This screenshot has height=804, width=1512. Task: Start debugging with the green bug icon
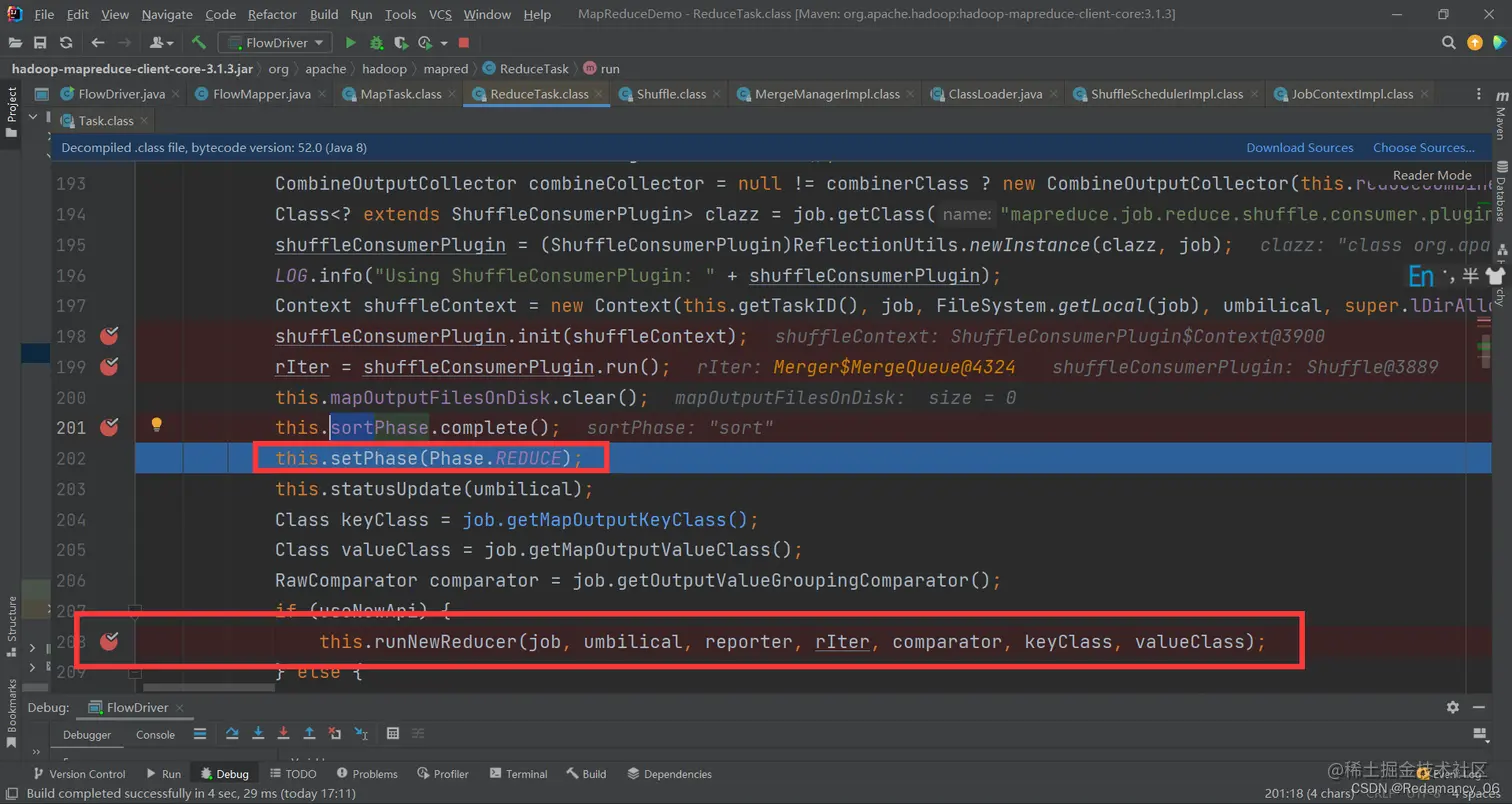pyautogui.click(x=376, y=43)
